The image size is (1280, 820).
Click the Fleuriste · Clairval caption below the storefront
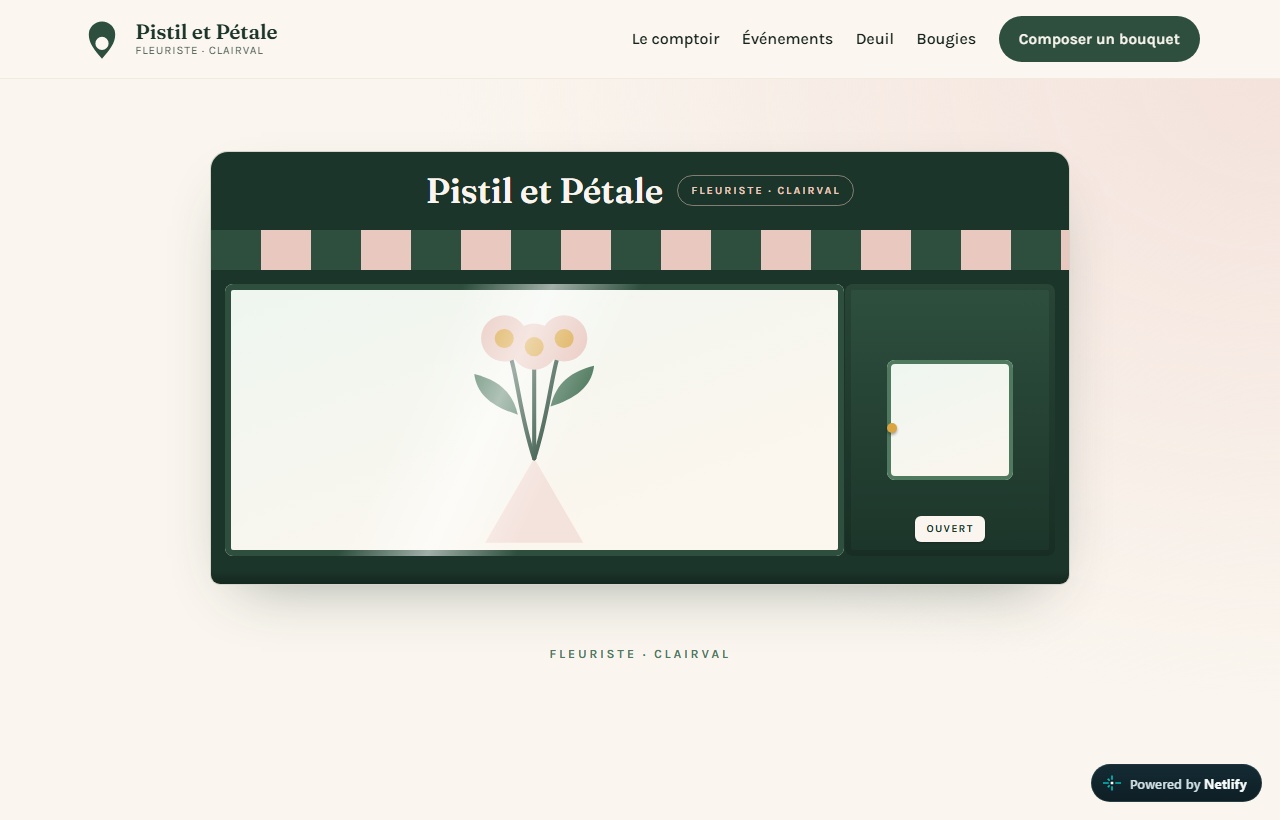[x=640, y=654]
